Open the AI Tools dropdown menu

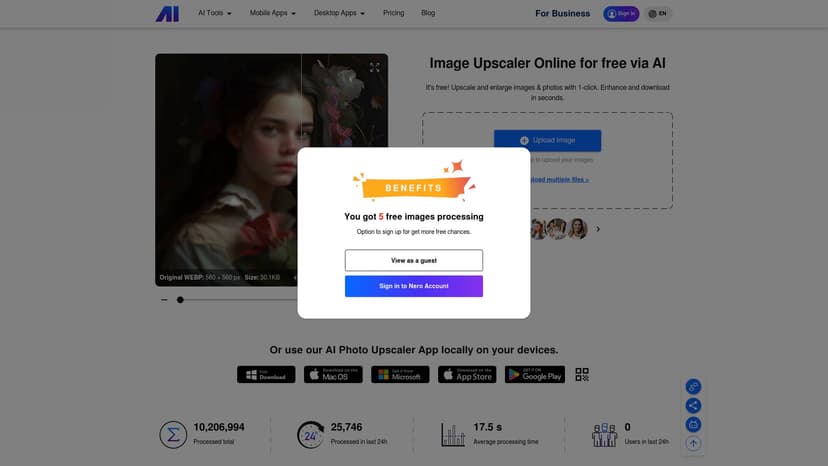tap(214, 13)
